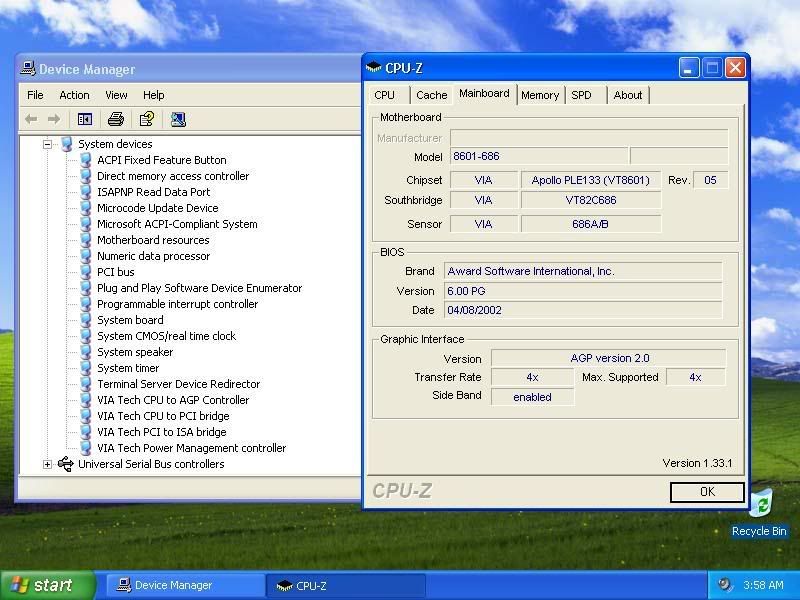Click the scan for hardware changes icon

point(178,119)
